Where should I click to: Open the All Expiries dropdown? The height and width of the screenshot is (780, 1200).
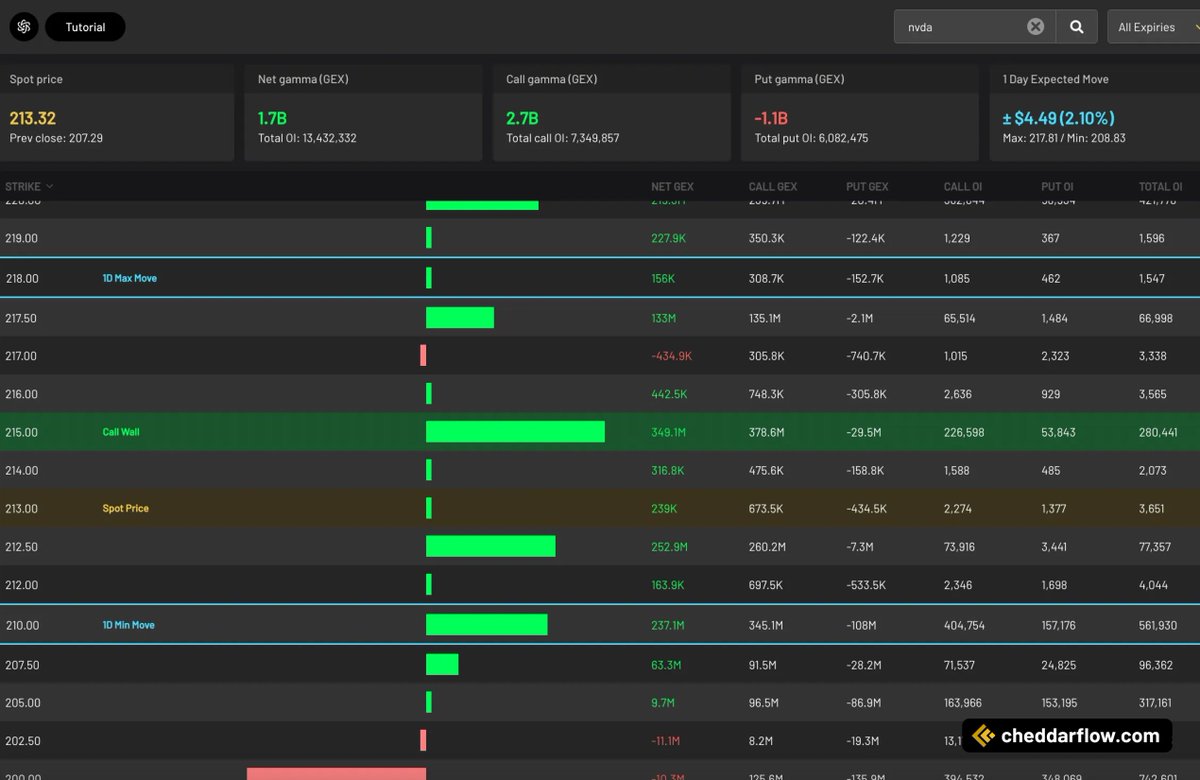point(1154,27)
